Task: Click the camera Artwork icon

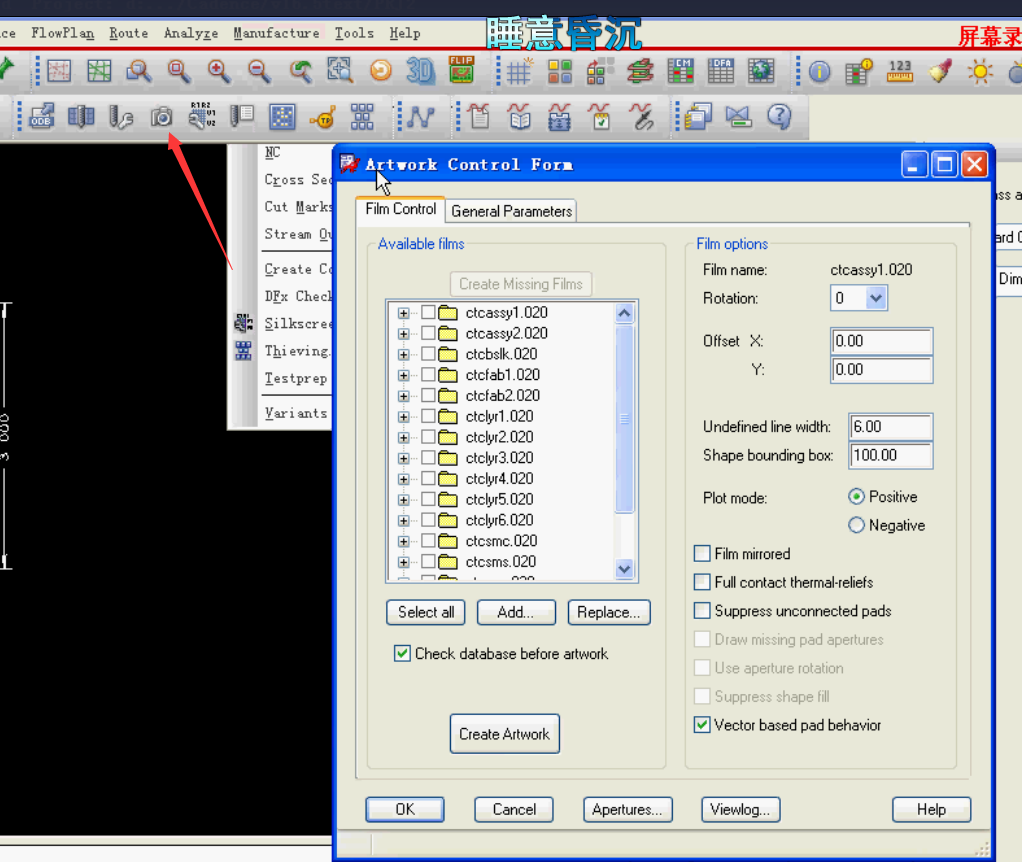Action: point(162,117)
